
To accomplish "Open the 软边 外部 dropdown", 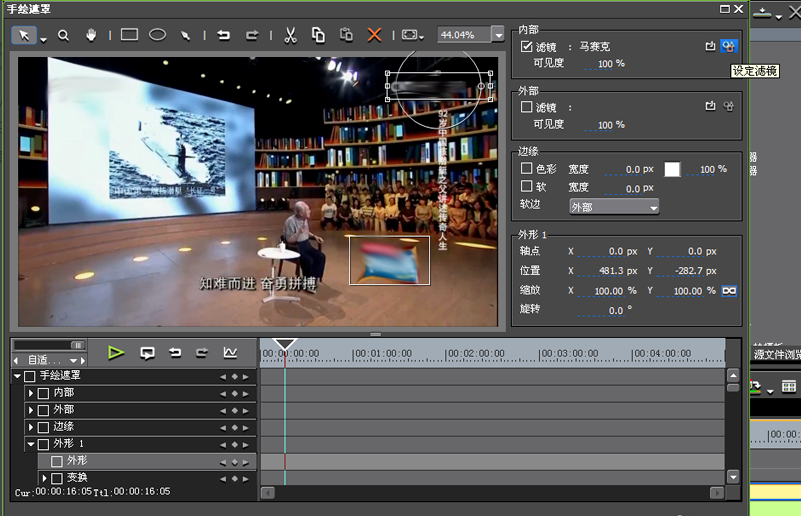I will 613,207.
